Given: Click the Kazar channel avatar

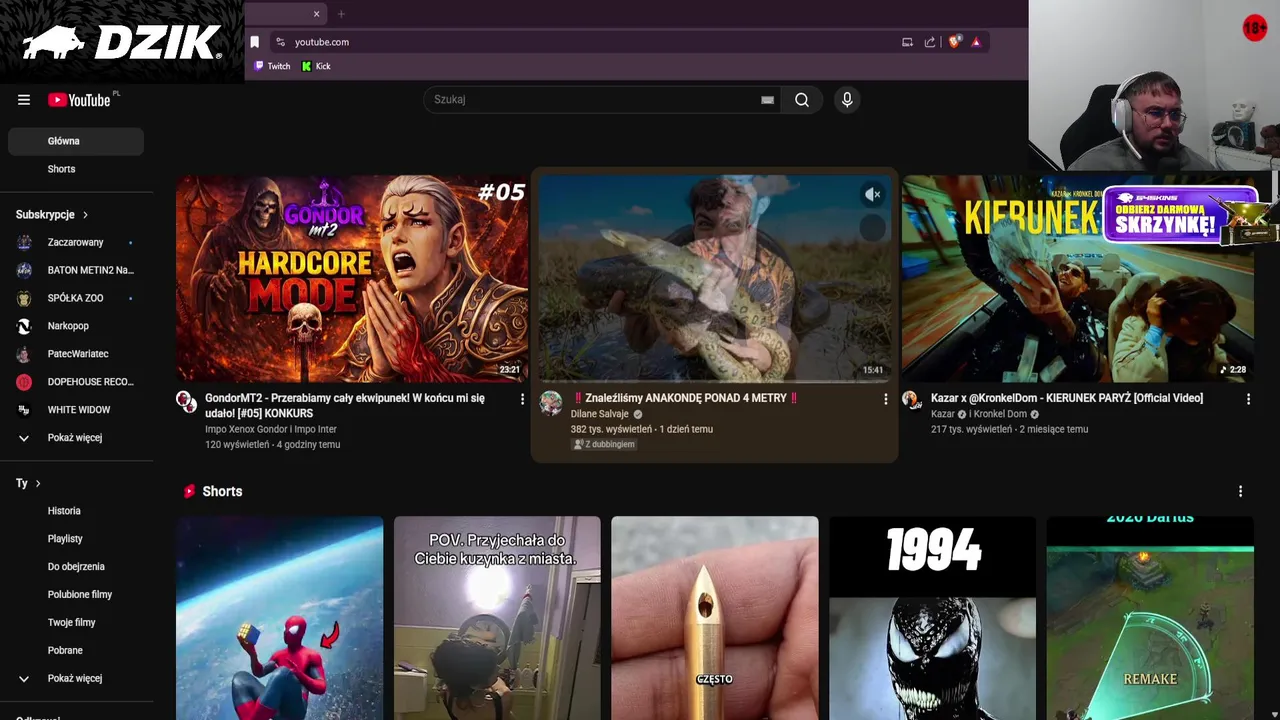Looking at the screenshot, I should pyautogui.click(x=911, y=399).
